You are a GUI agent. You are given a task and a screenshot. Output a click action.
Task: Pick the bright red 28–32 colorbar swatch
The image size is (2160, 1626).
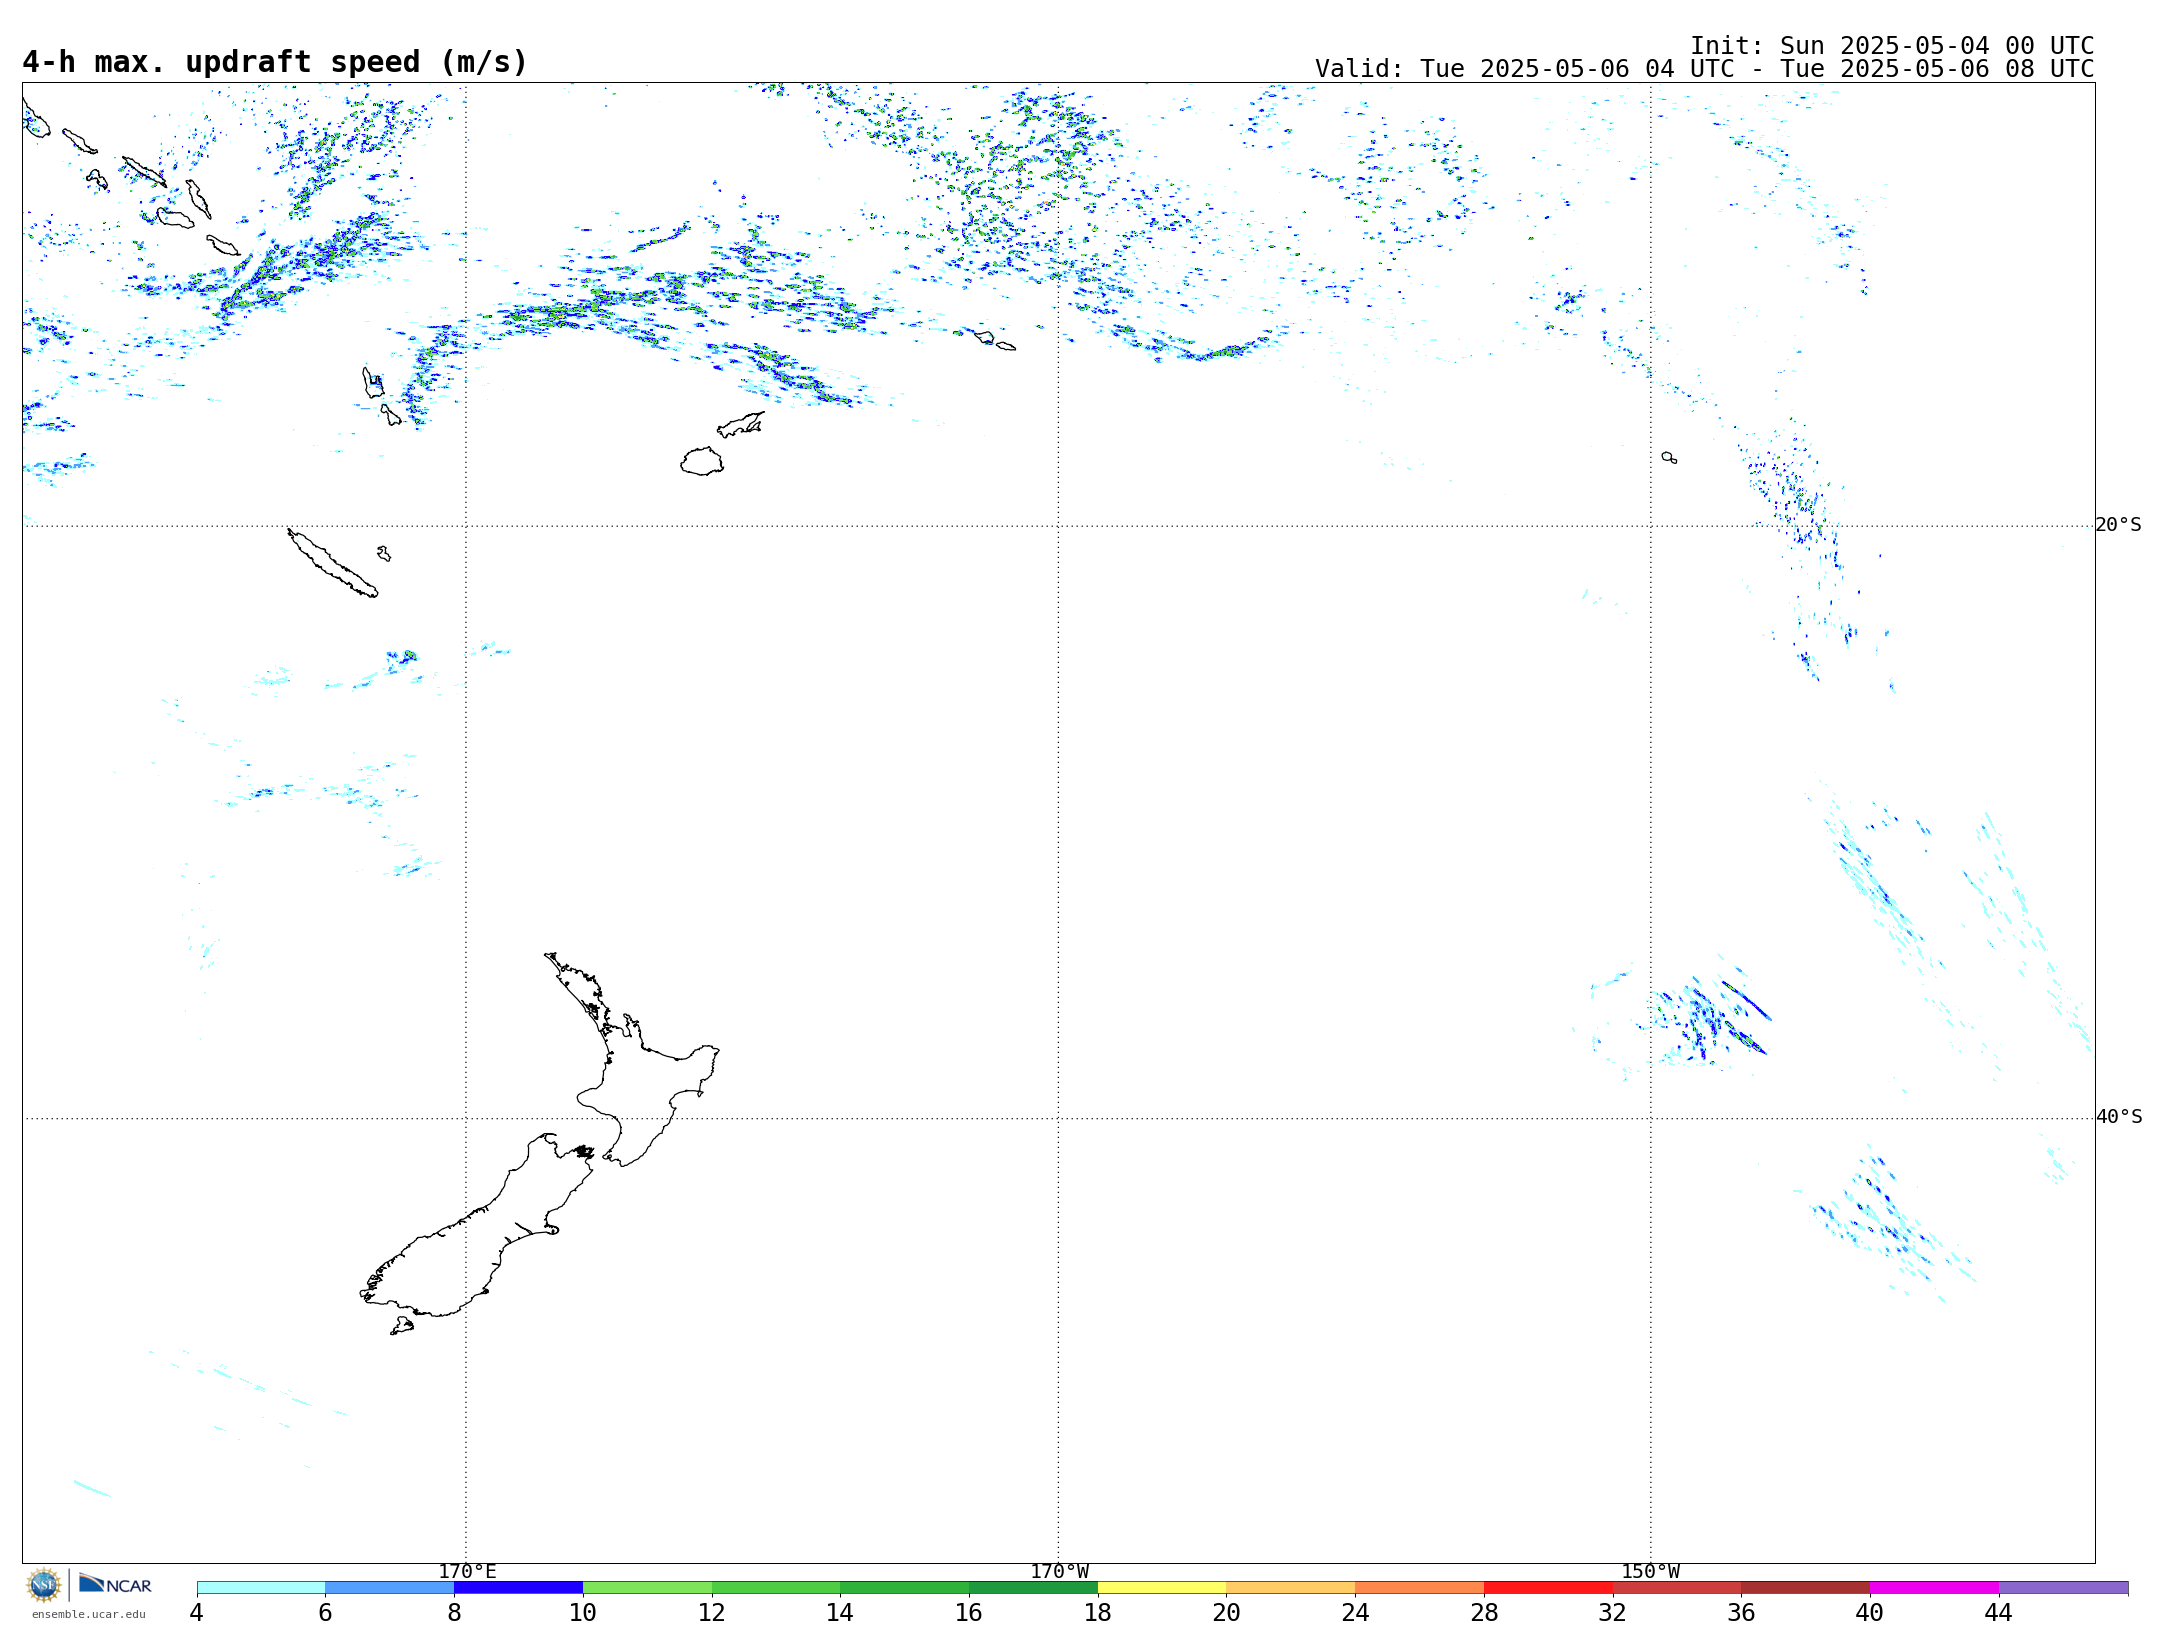point(1548,1587)
